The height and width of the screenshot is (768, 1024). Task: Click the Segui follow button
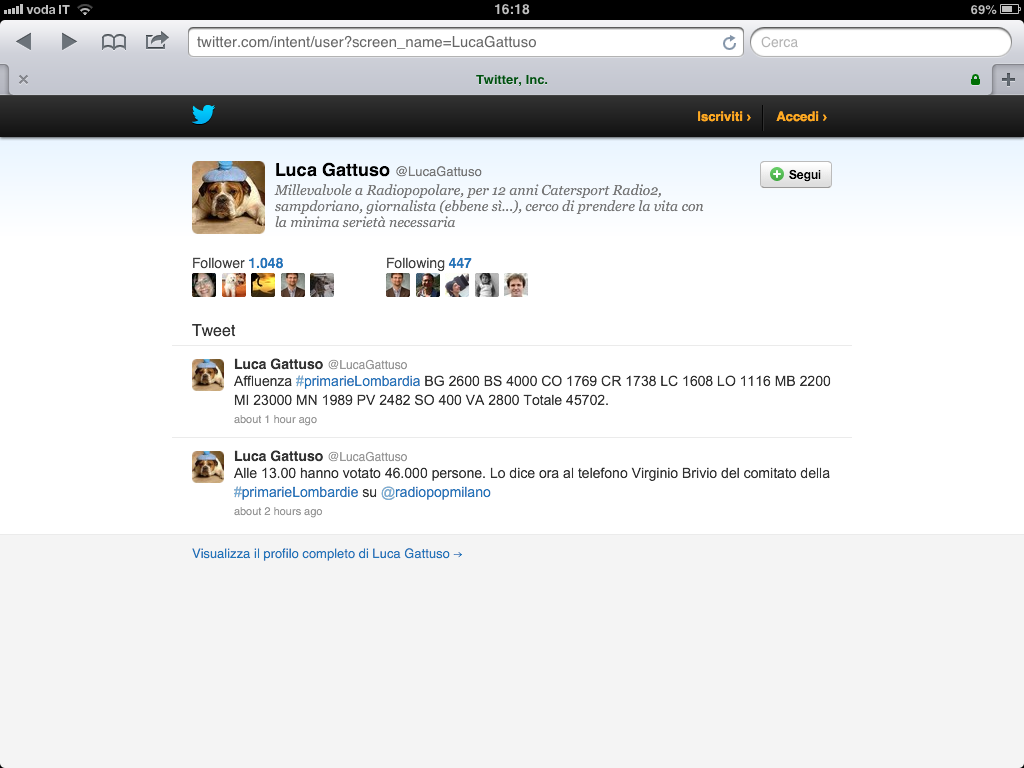click(x=795, y=174)
